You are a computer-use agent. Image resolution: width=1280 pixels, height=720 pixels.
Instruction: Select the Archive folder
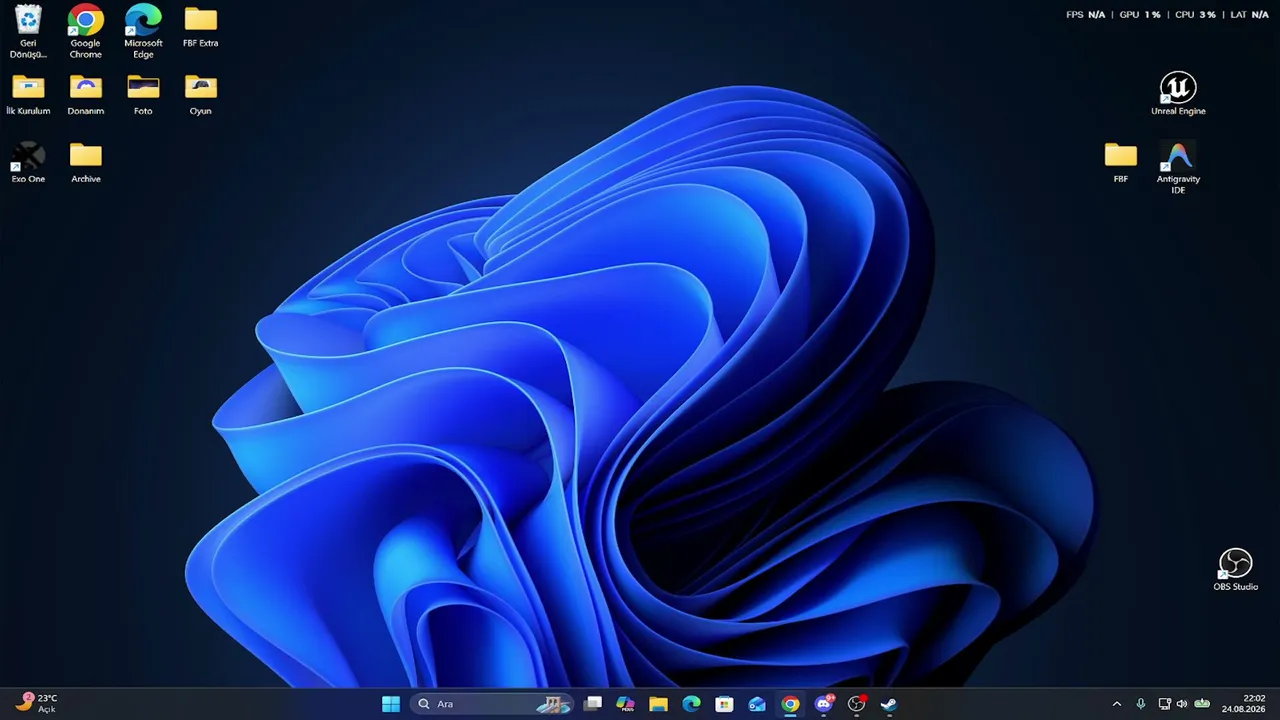85,163
